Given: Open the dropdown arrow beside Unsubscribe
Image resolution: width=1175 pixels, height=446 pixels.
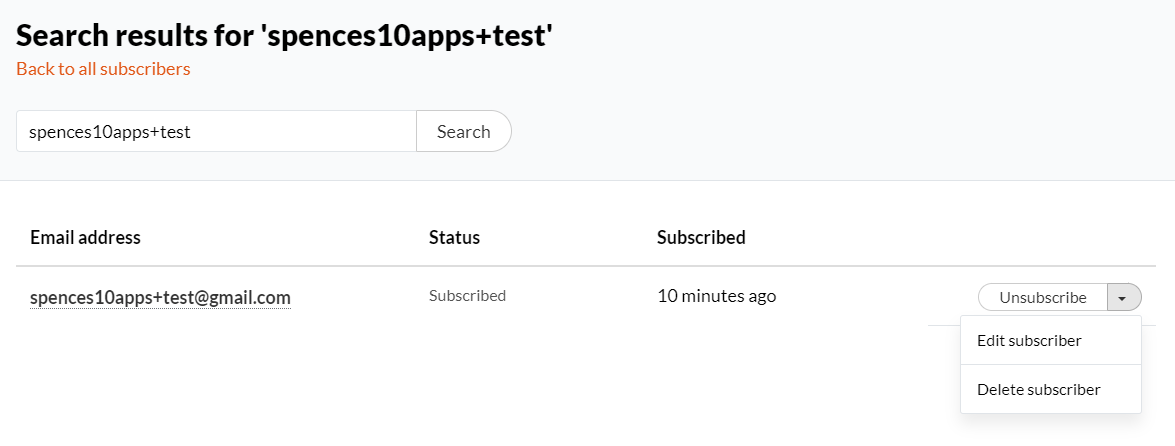Looking at the screenshot, I should (x=1124, y=298).
